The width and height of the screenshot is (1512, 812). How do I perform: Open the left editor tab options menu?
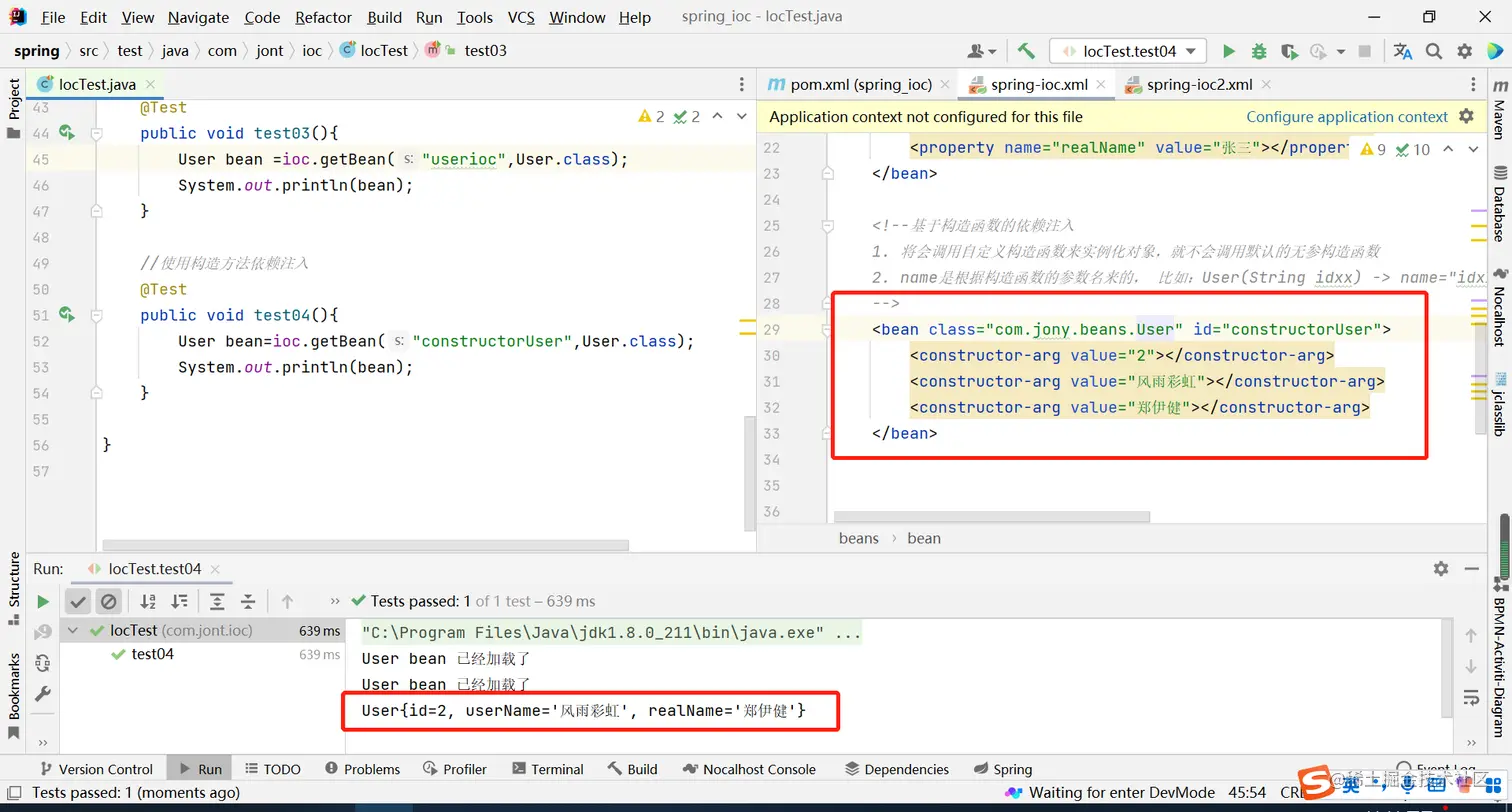pos(741,85)
